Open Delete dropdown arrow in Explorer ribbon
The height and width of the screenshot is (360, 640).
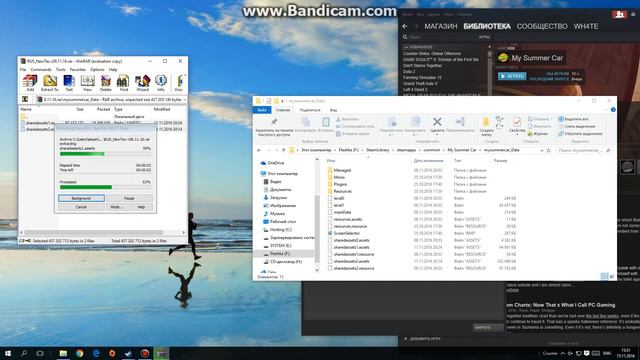[x=437, y=134]
